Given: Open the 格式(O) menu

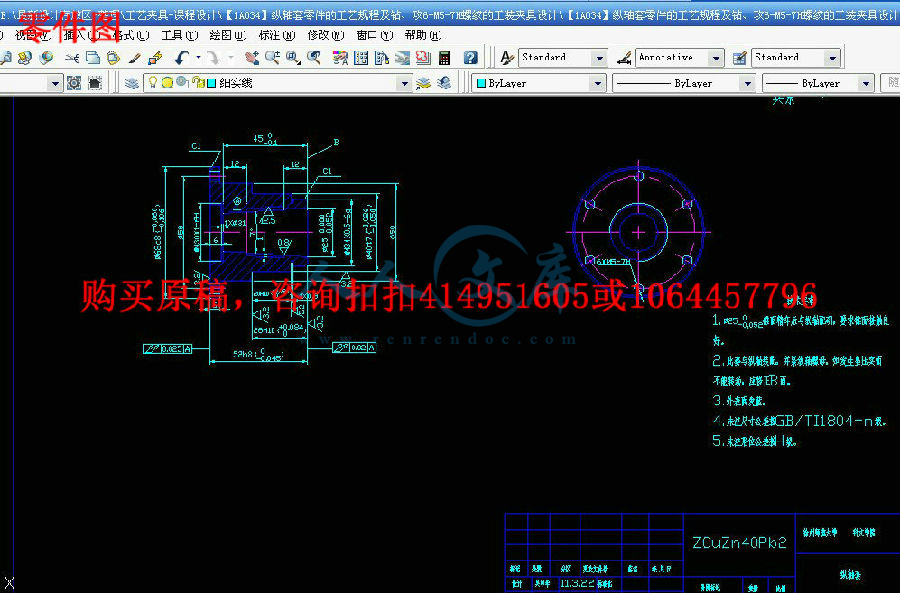Looking at the screenshot, I should click(x=131, y=36).
